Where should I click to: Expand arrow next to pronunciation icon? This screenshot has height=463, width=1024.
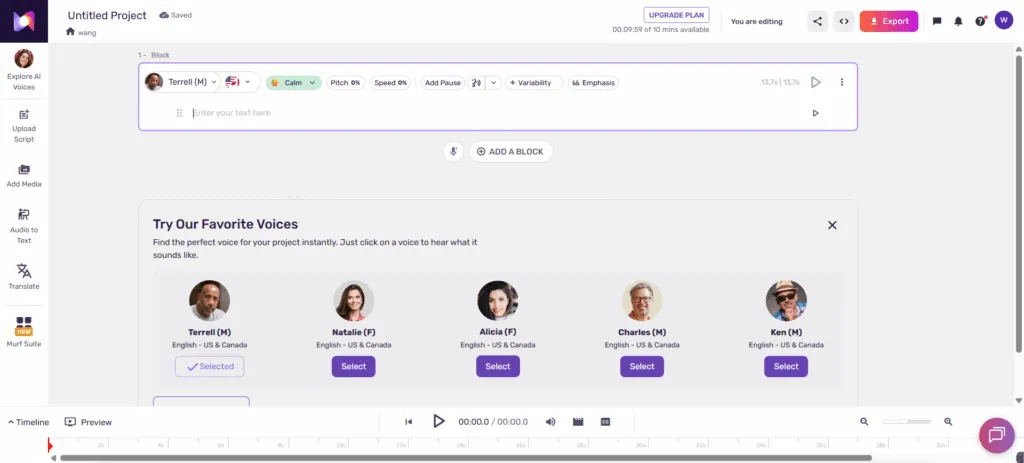click(494, 83)
